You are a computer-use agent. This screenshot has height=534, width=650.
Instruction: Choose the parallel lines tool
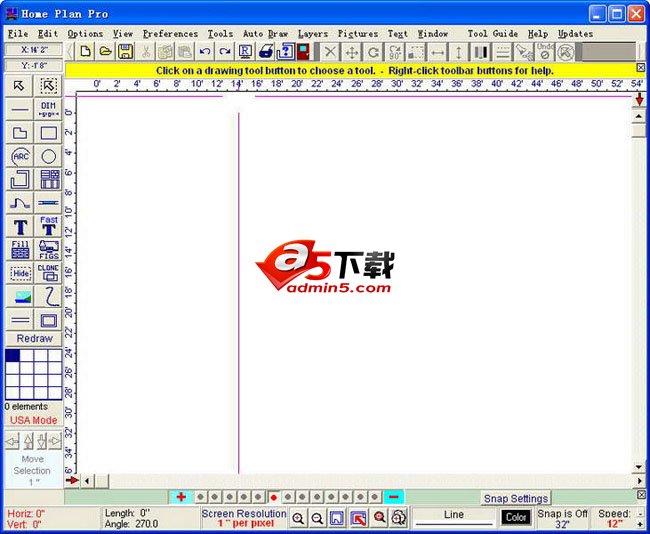pyautogui.click(x=19, y=320)
